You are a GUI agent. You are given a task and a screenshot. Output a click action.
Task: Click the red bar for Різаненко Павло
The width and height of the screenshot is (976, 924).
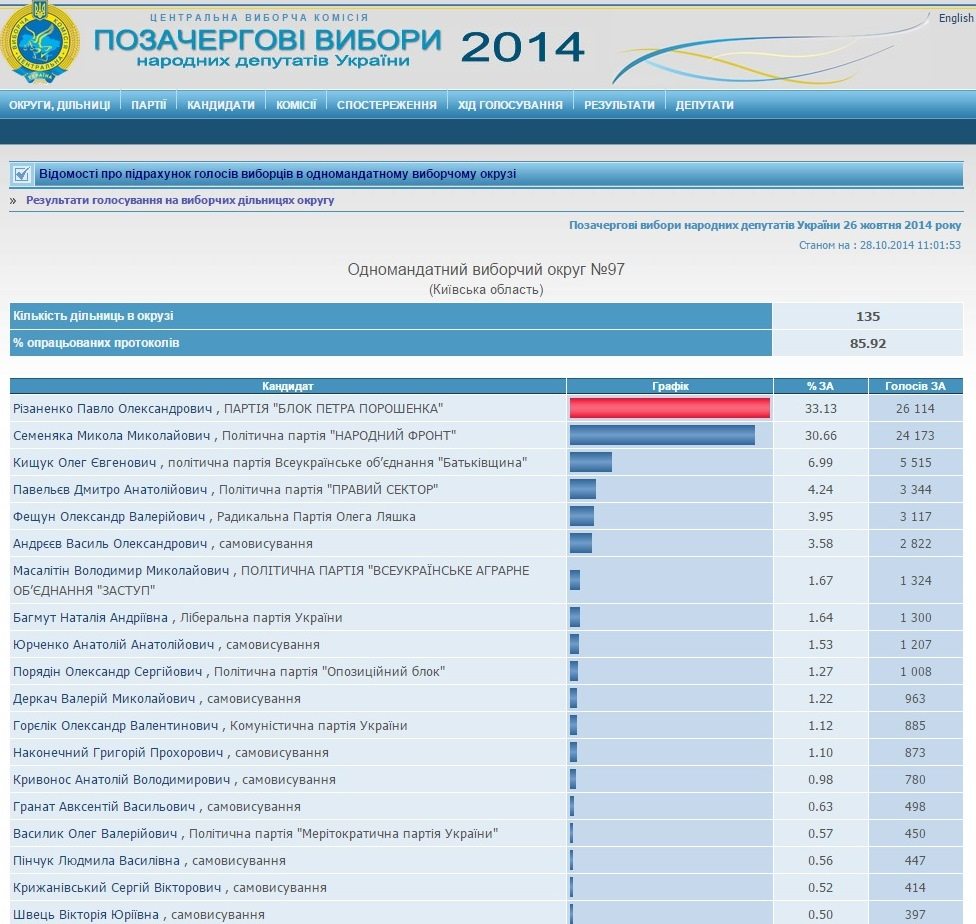[x=669, y=408]
